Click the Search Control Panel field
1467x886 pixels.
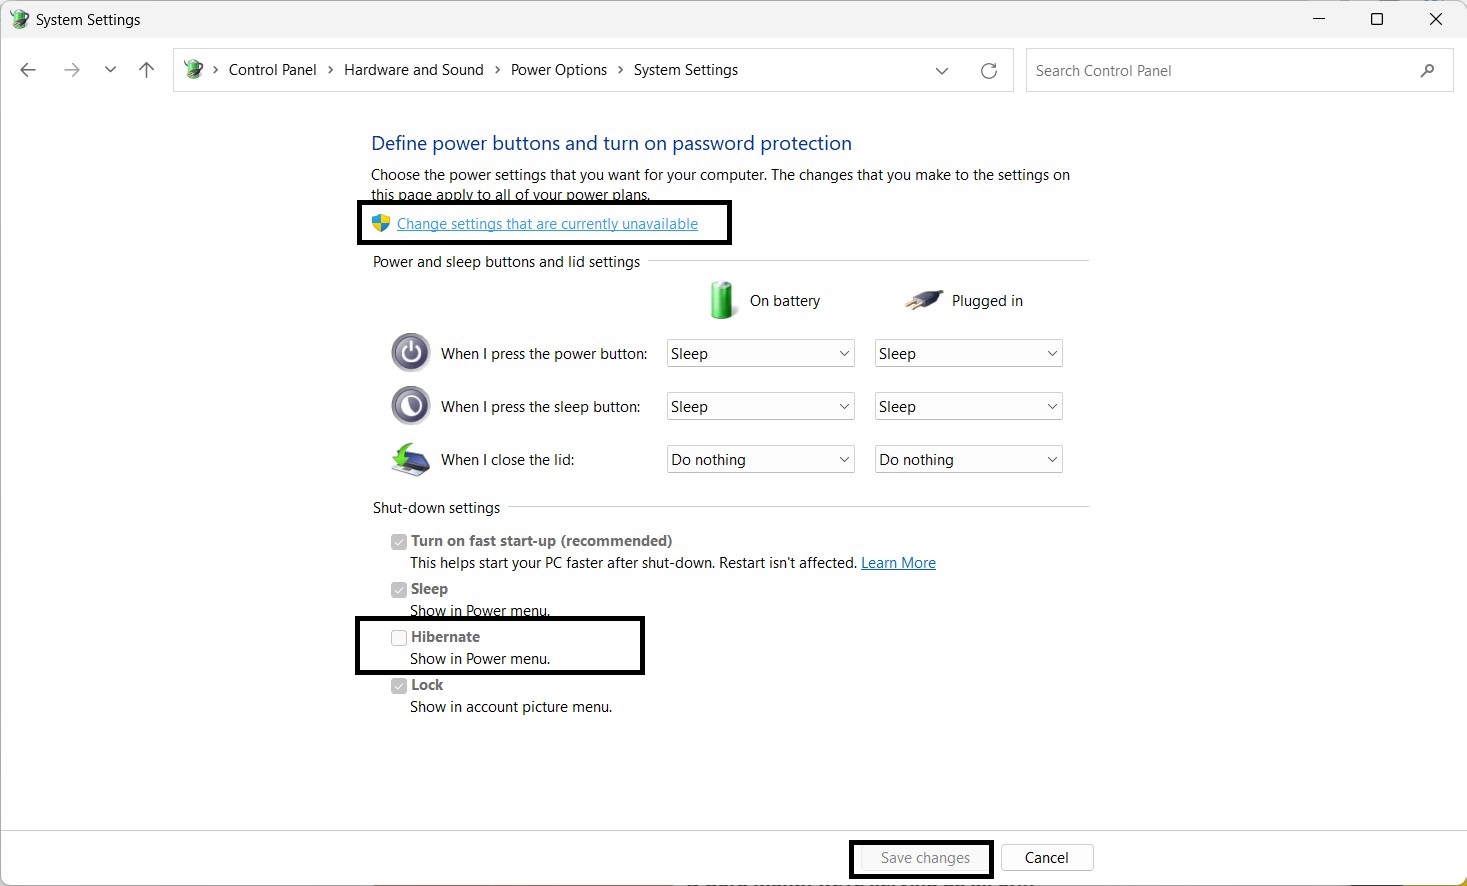click(x=1220, y=71)
